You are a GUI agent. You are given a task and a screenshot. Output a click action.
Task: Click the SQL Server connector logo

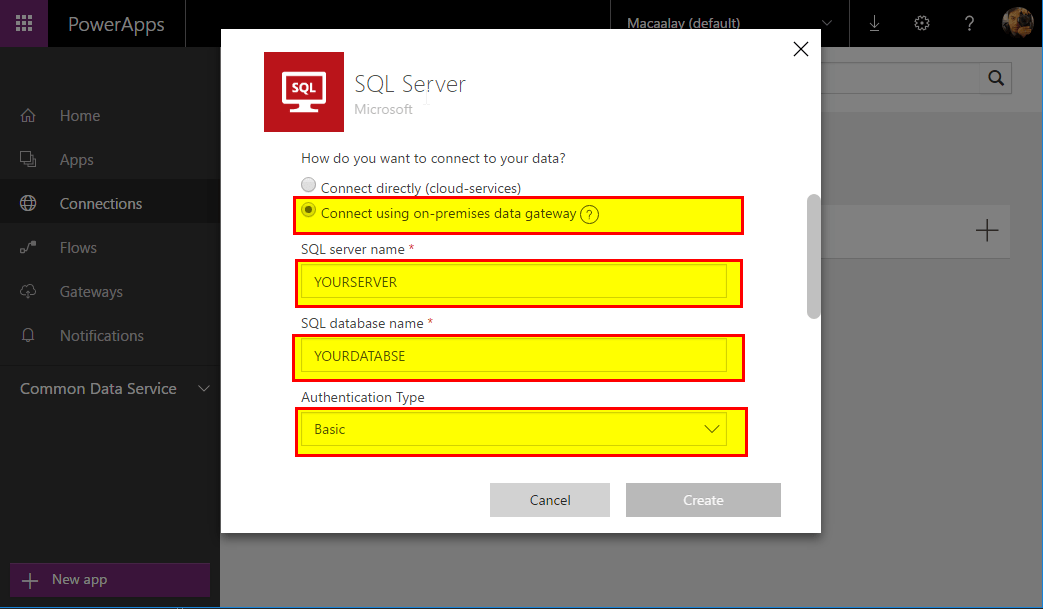(304, 92)
